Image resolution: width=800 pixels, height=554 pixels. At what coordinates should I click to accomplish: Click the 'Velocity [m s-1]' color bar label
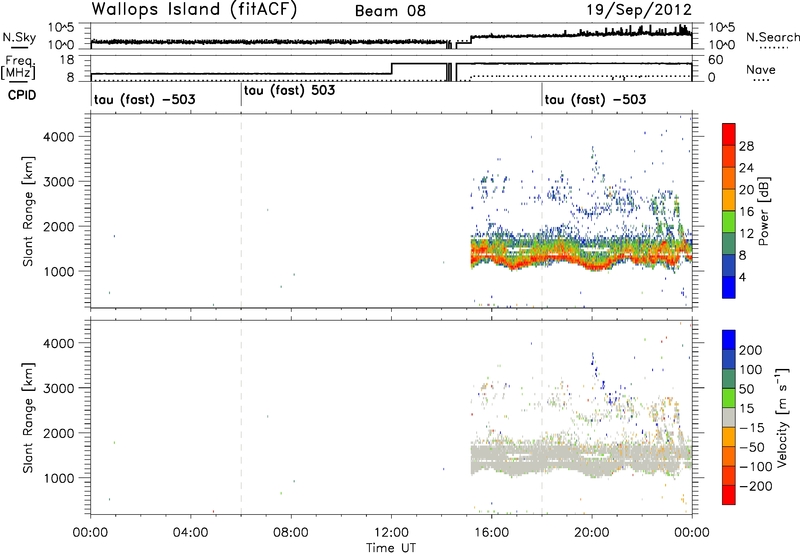click(782, 417)
